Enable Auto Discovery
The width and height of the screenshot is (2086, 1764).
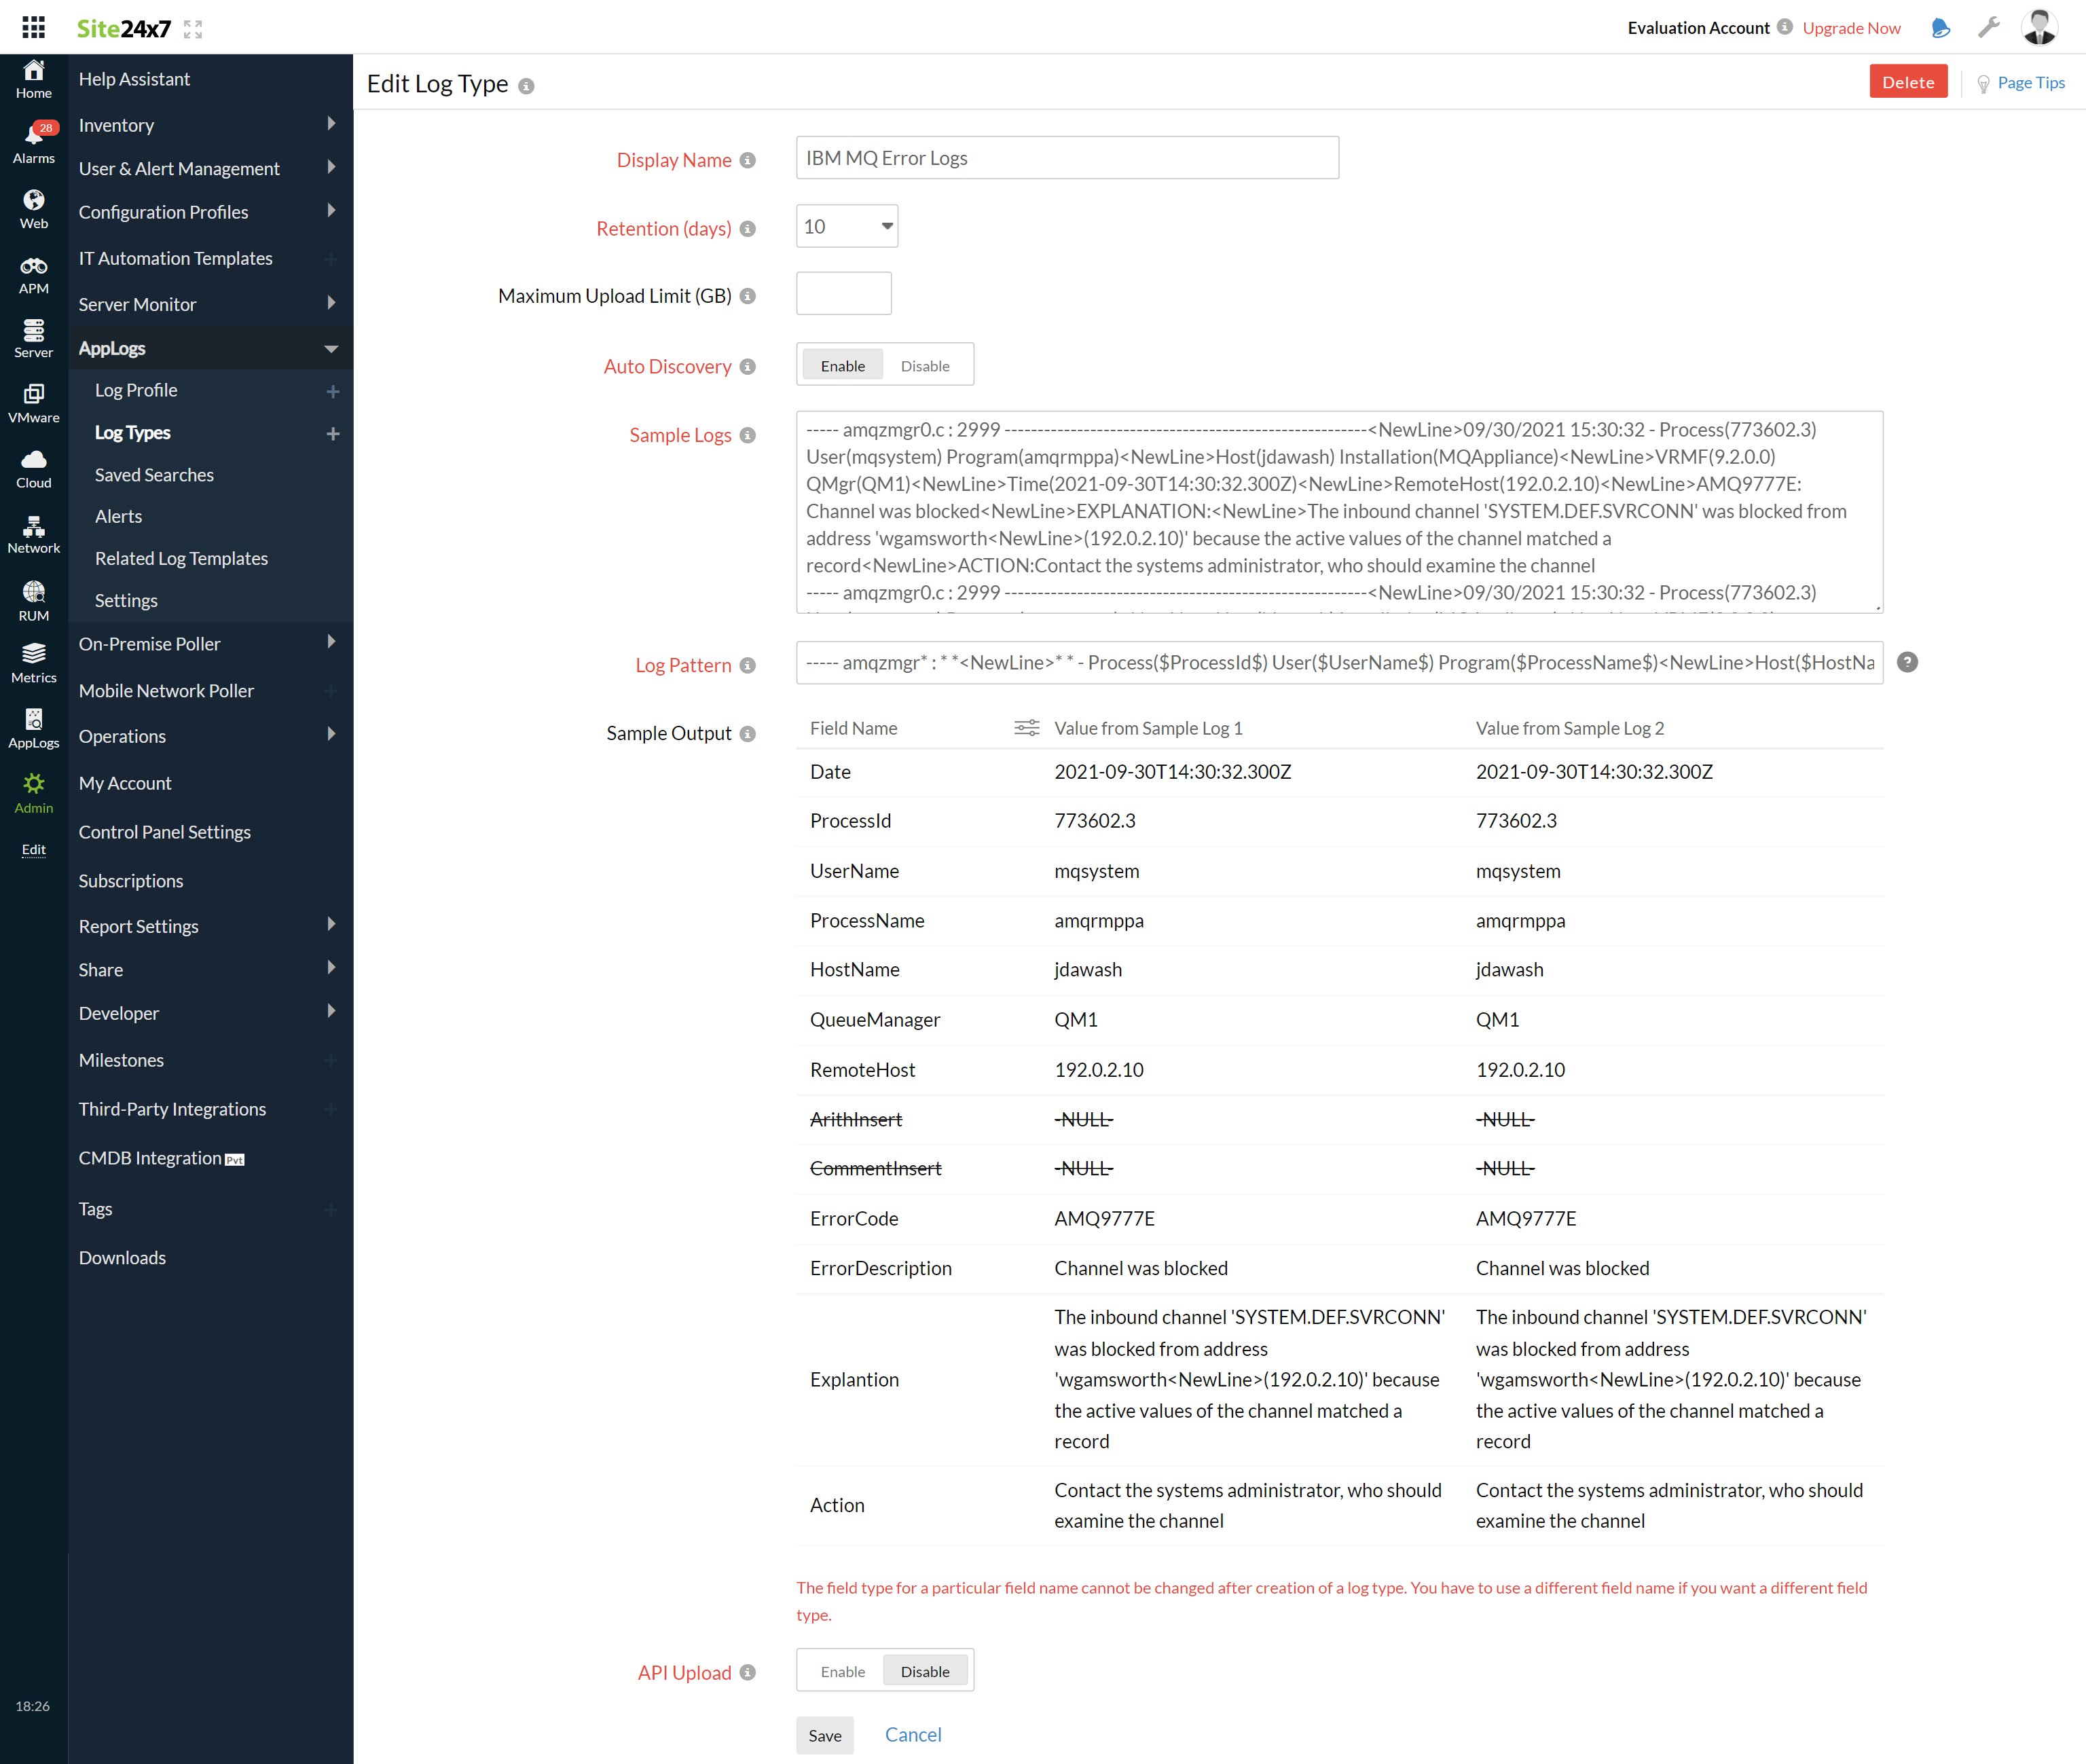(x=841, y=365)
